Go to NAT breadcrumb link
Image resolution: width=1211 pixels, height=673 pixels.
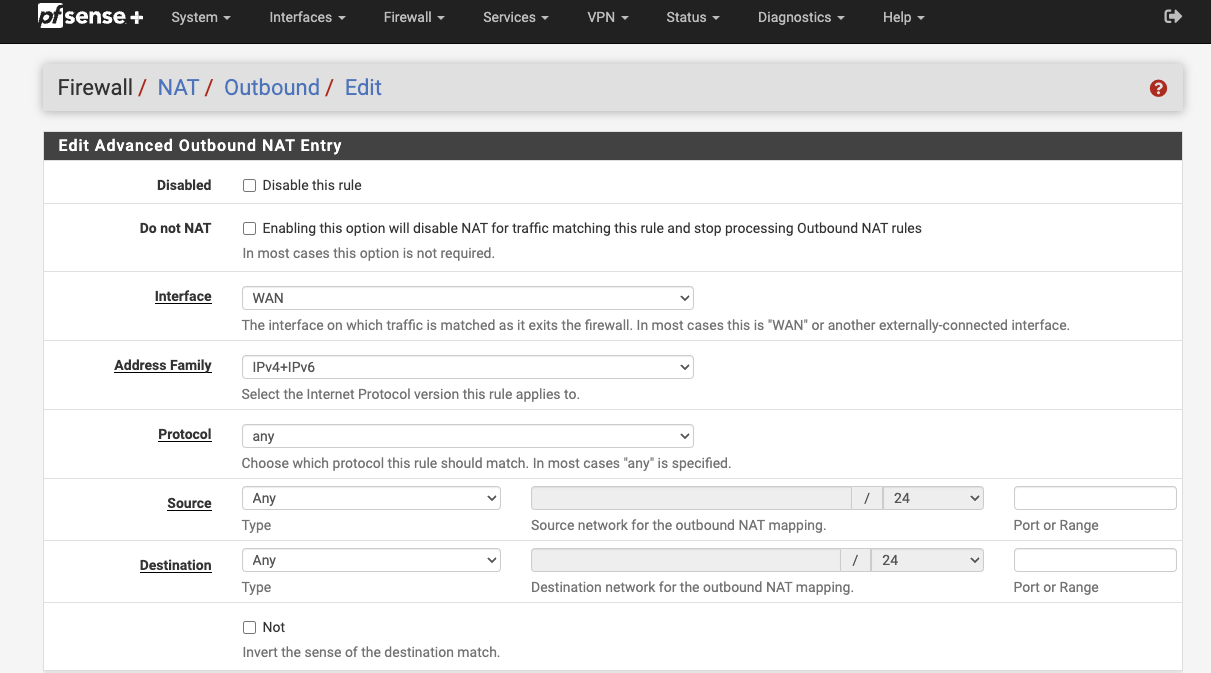pos(178,88)
